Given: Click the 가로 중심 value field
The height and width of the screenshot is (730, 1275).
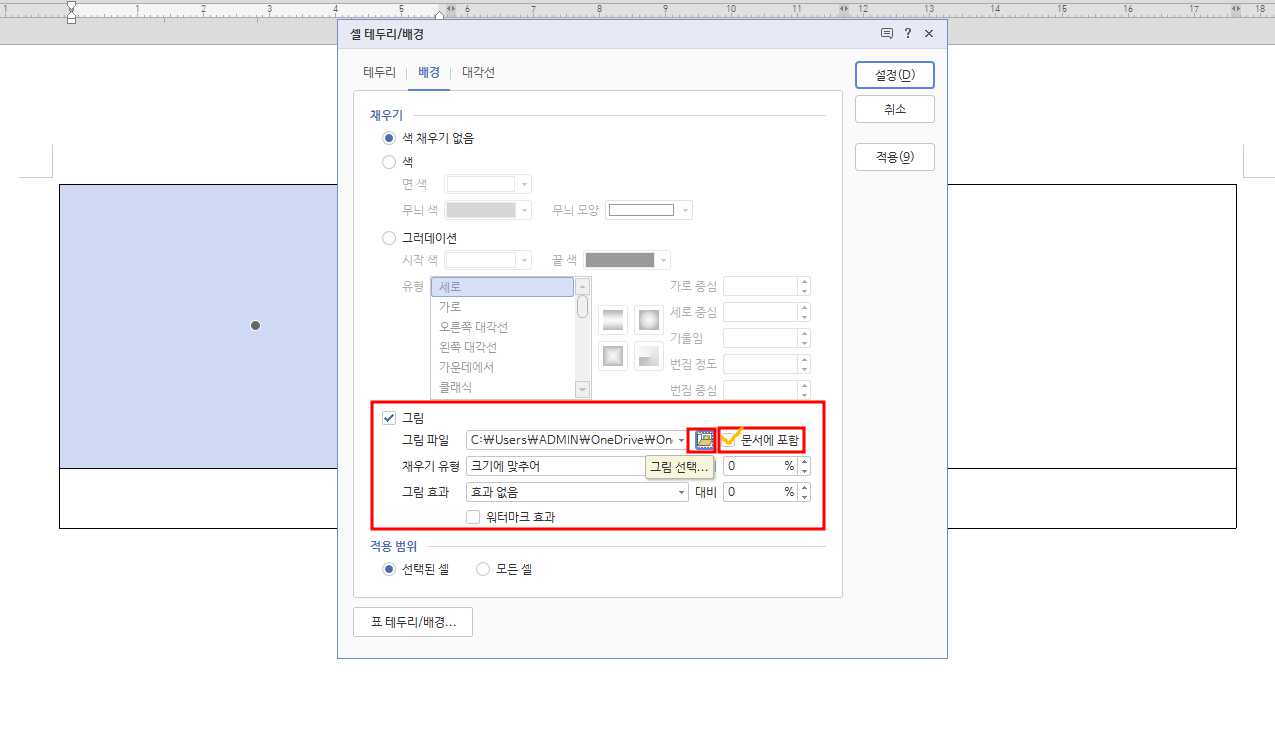Looking at the screenshot, I should point(761,286).
